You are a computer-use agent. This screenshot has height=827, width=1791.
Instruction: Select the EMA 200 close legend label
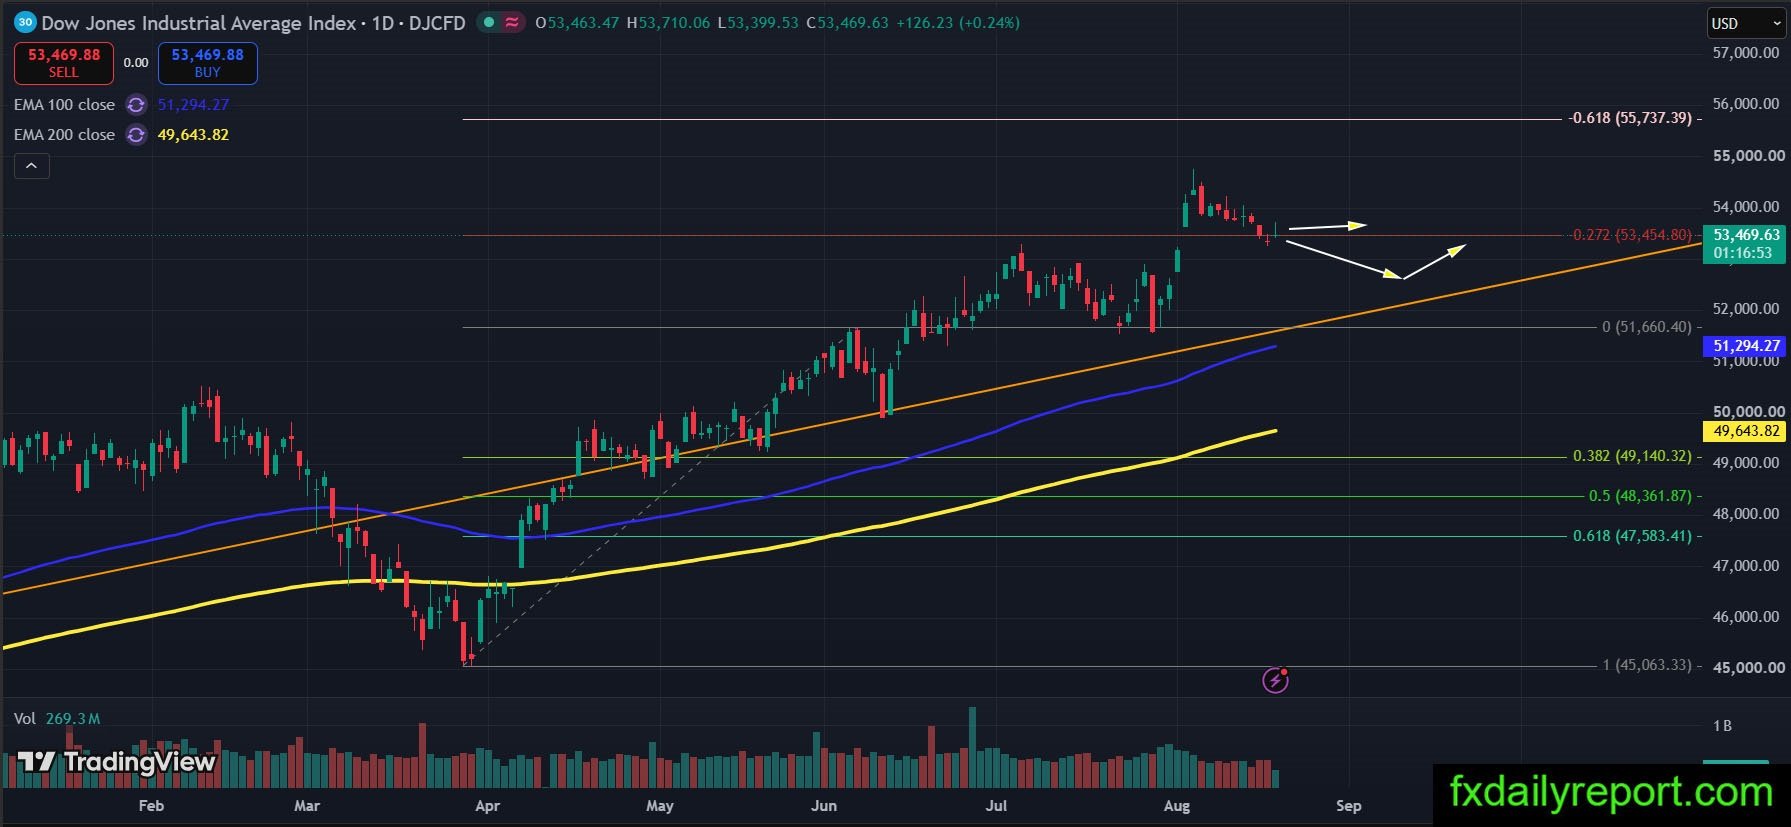point(64,135)
